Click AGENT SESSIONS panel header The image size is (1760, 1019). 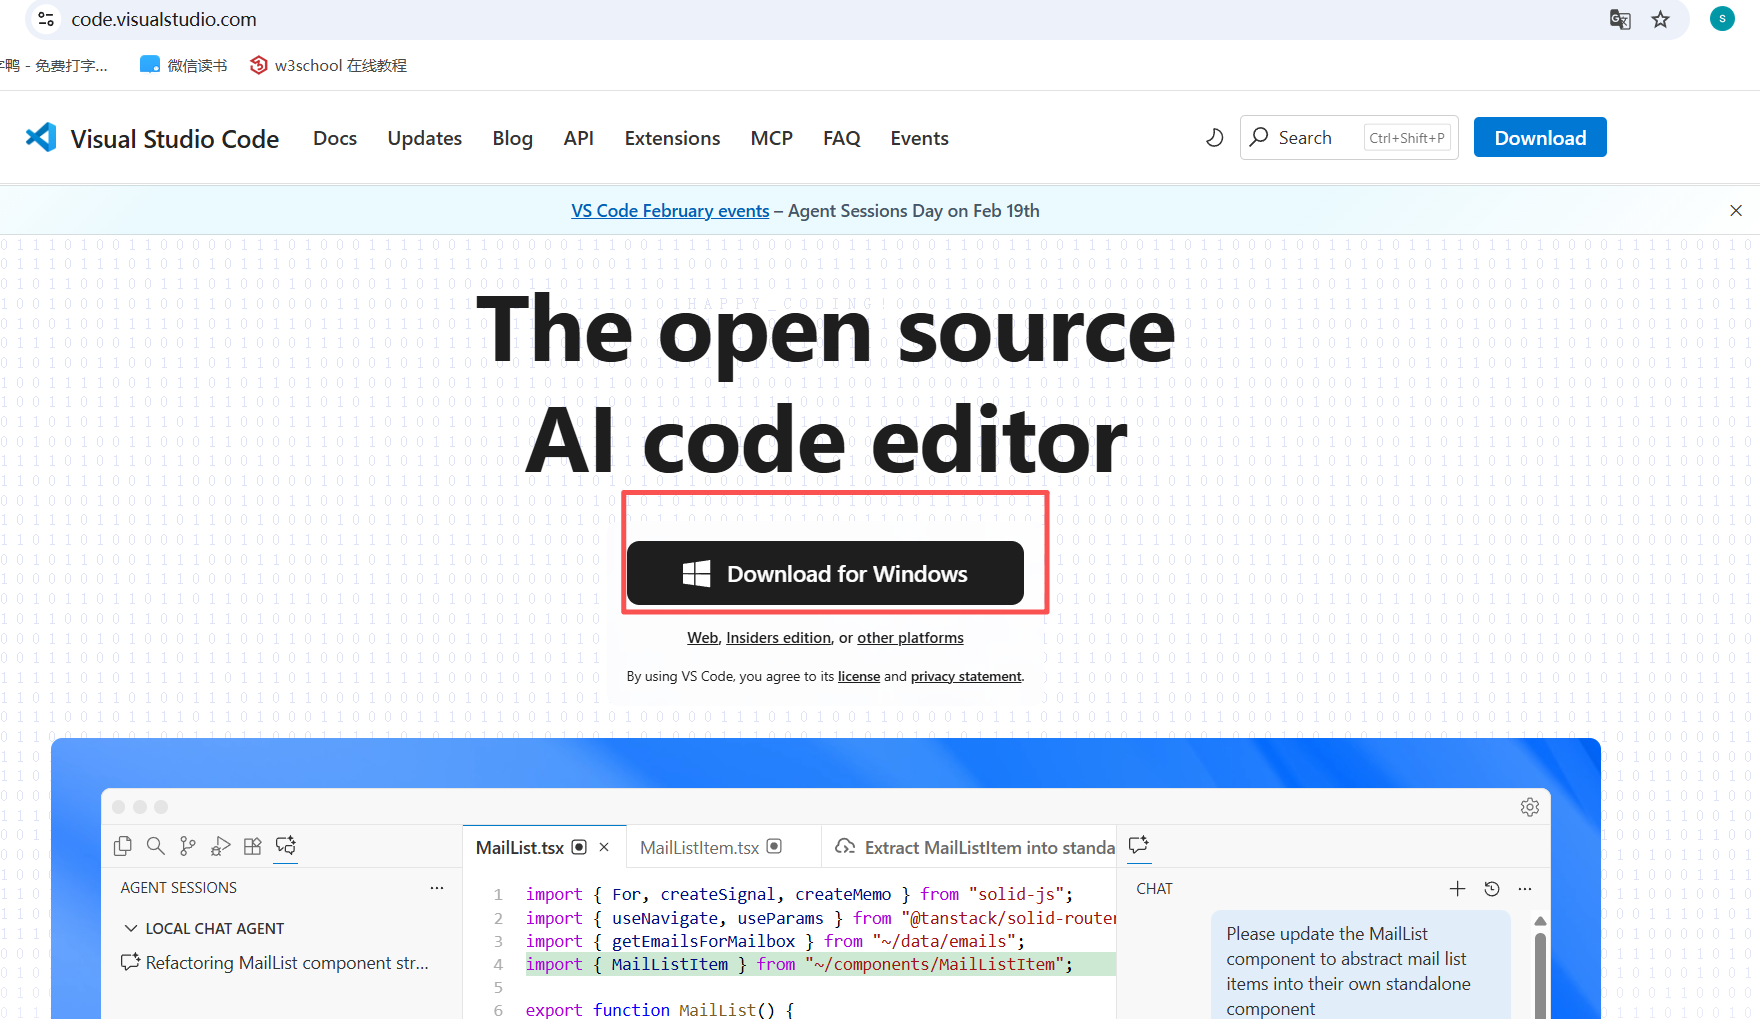tap(179, 888)
